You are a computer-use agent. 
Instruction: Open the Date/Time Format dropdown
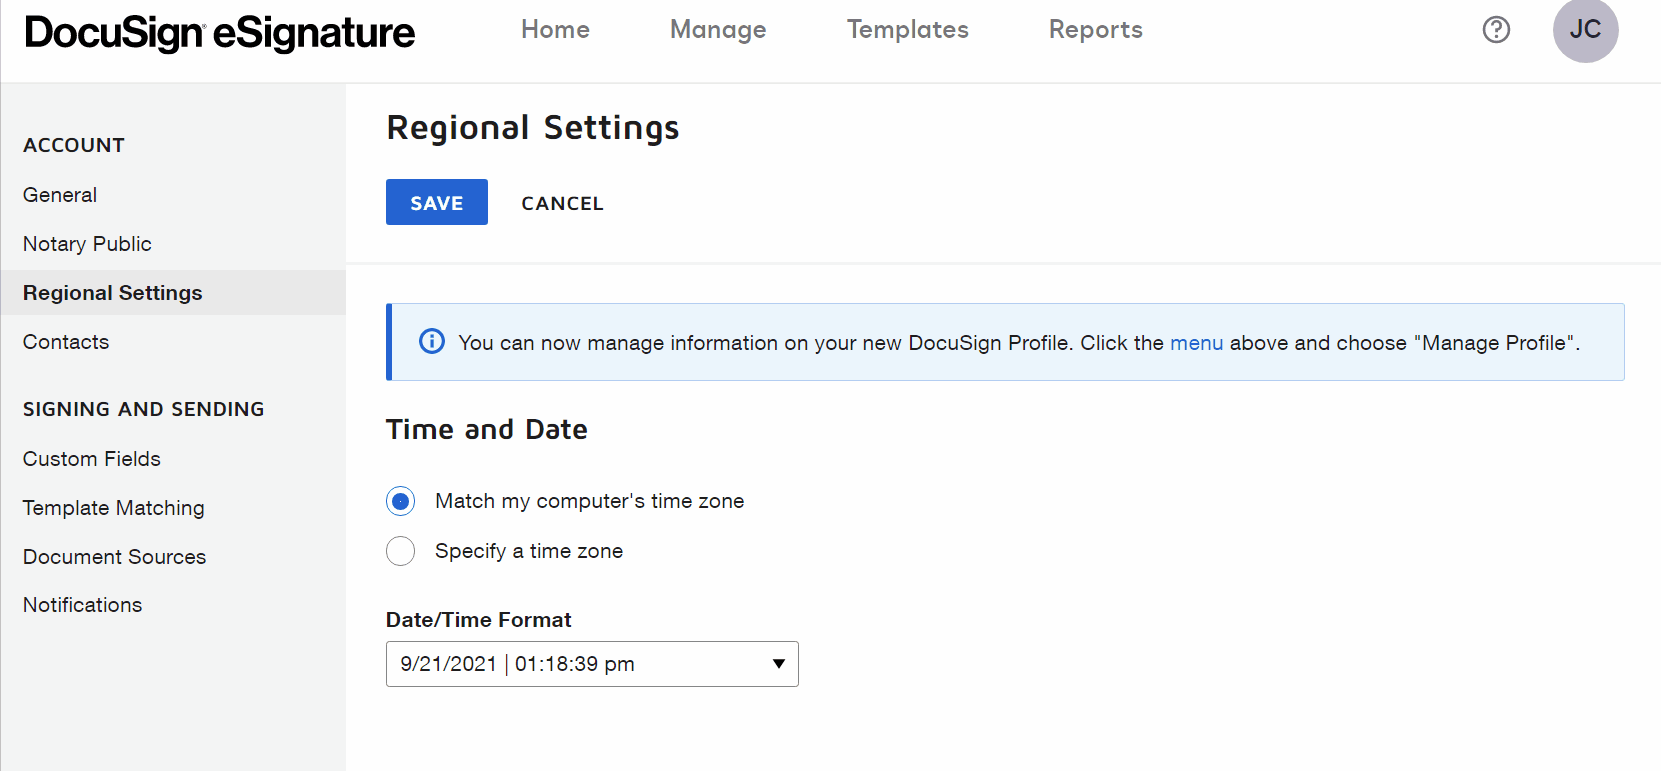[x=592, y=664]
